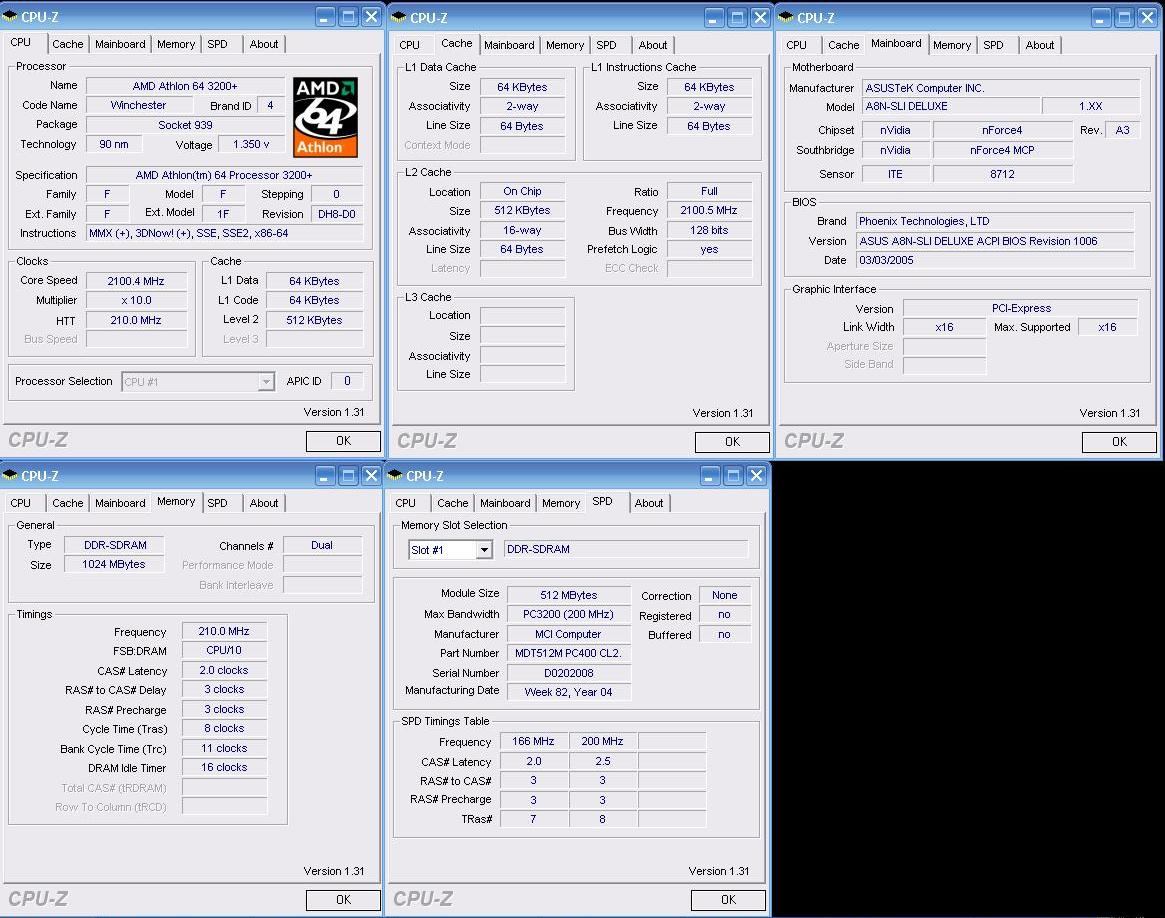The image size is (1165, 918).
Task: Click OK in the Cache tab window
Action: 732,442
